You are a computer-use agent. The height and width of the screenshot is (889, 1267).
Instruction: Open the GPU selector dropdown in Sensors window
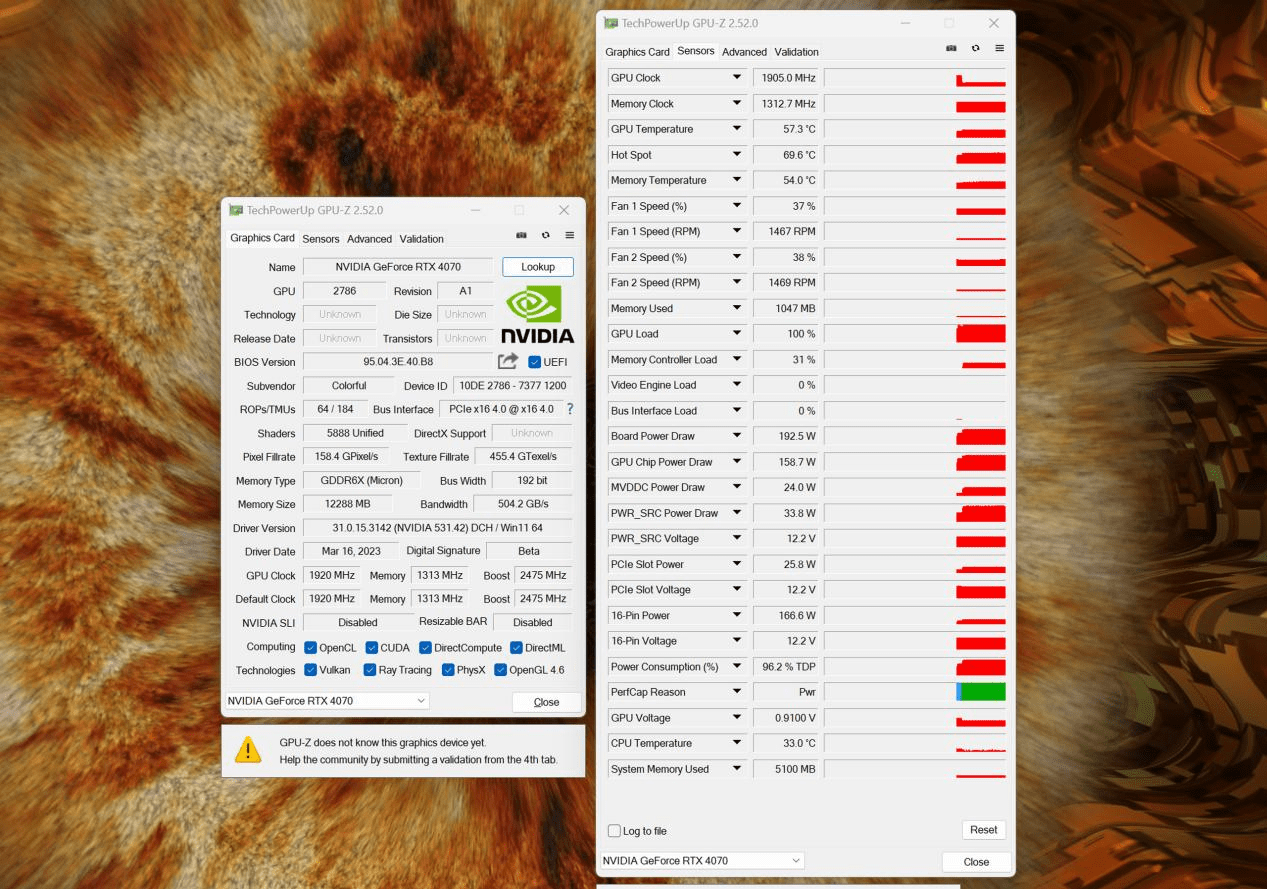702,860
